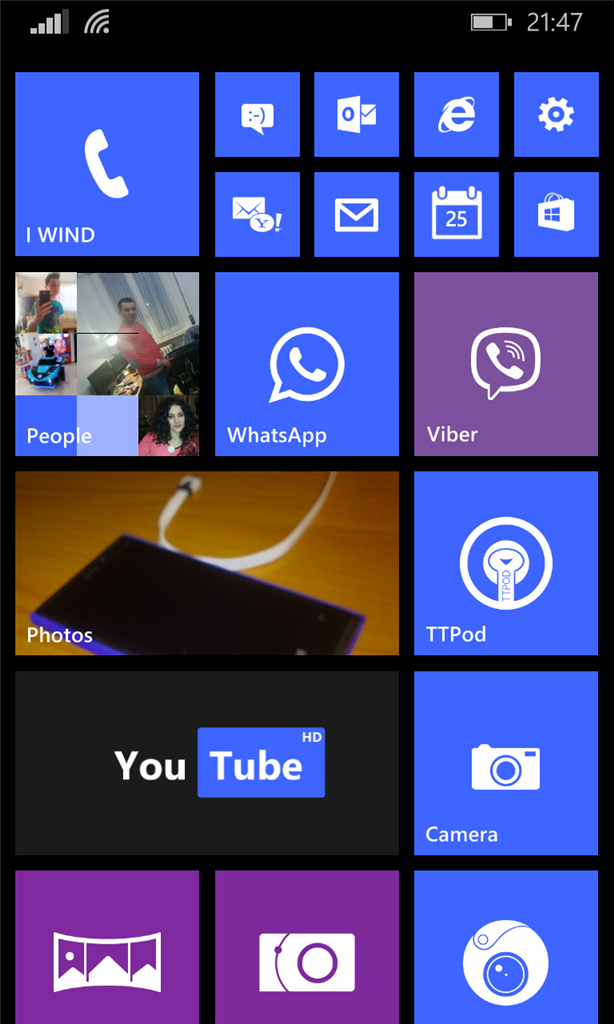This screenshot has width=614, height=1024.
Task: Open the YouTube HD tile
Action: click(207, 763)
